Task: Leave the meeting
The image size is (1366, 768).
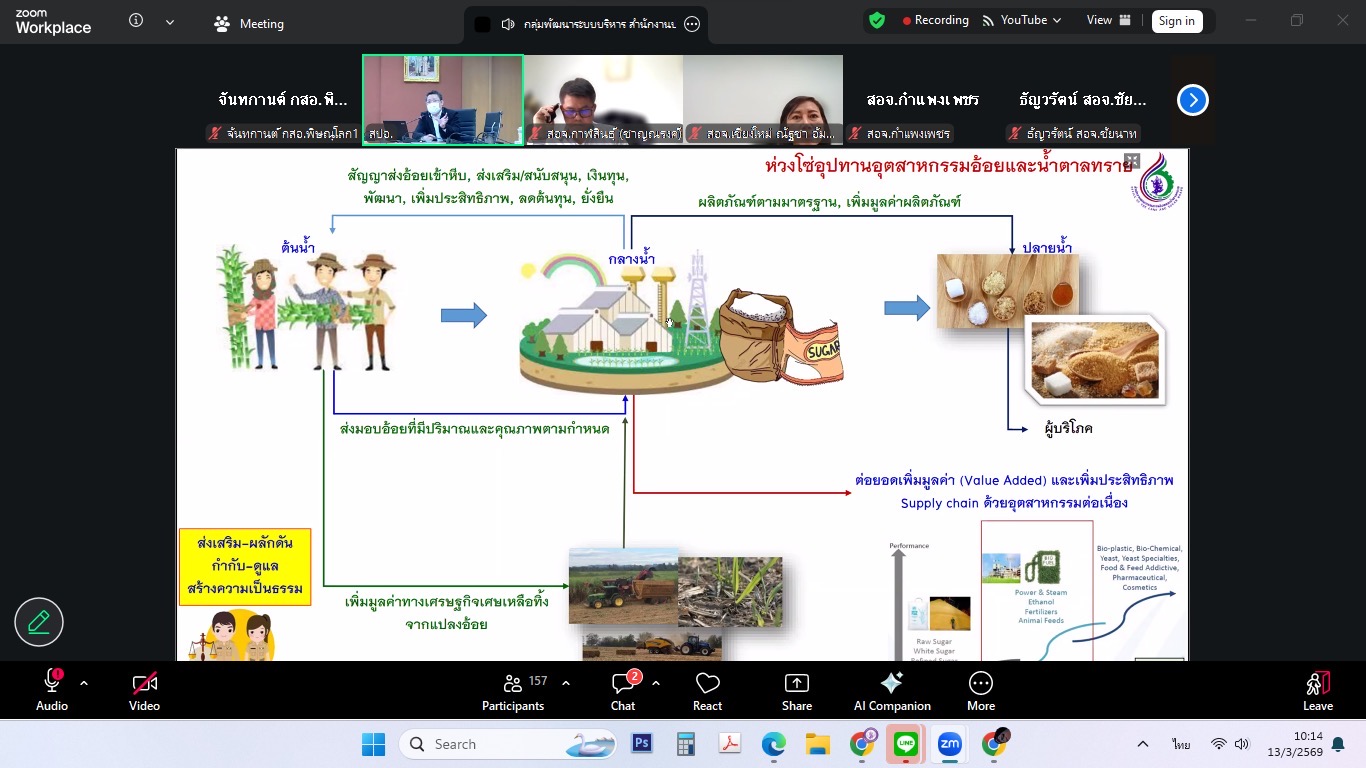Action: 1317,691
